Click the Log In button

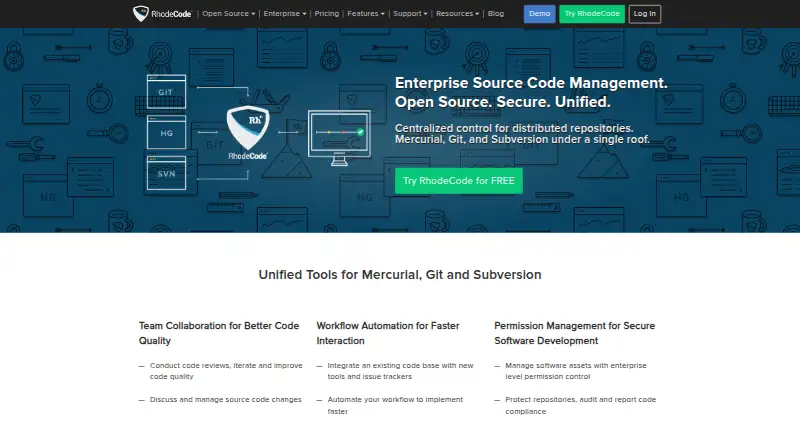(645, 14)
